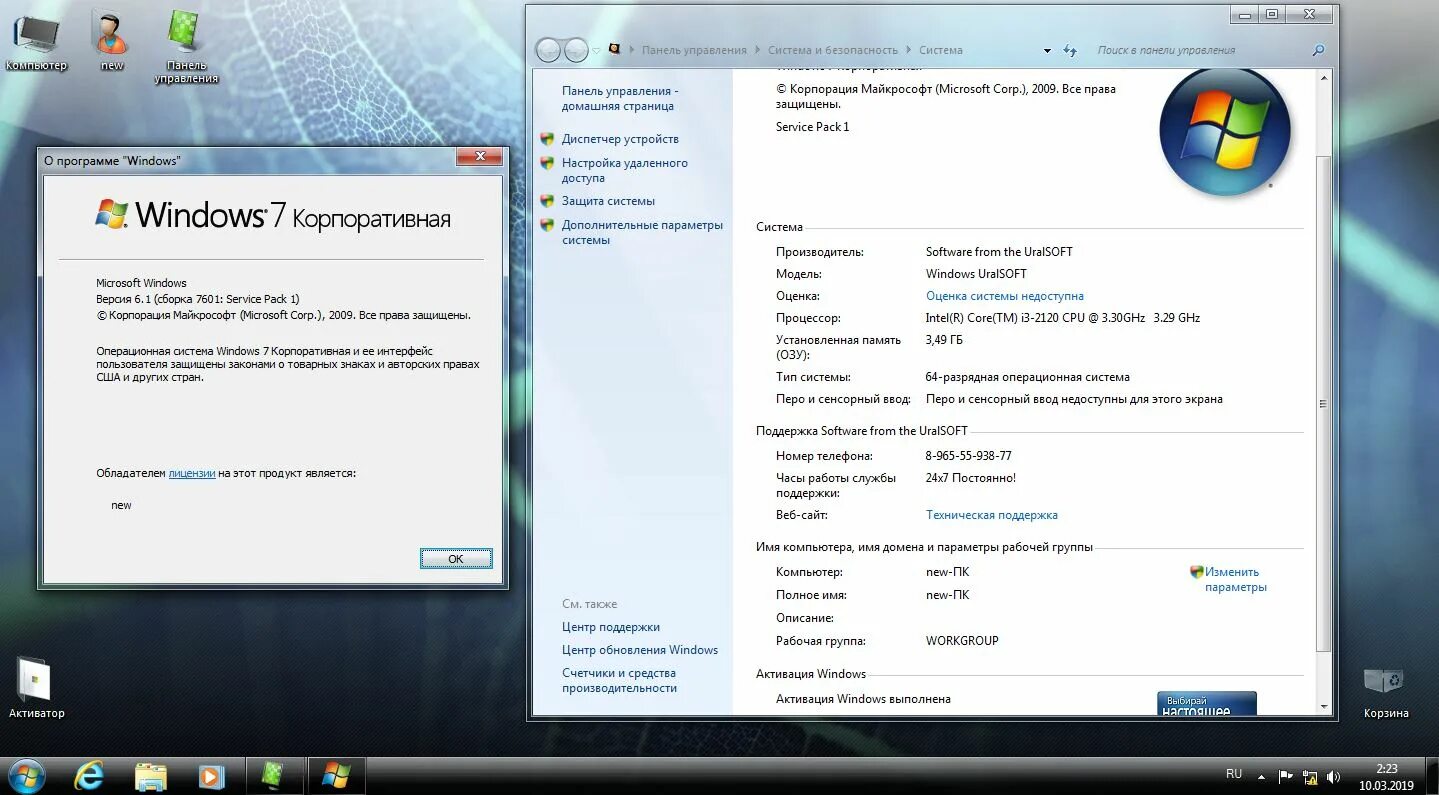Click the Control Panel vertical scrollbar thumb
Viewport: 1439px width, 795px height.
coord(1324,404)
